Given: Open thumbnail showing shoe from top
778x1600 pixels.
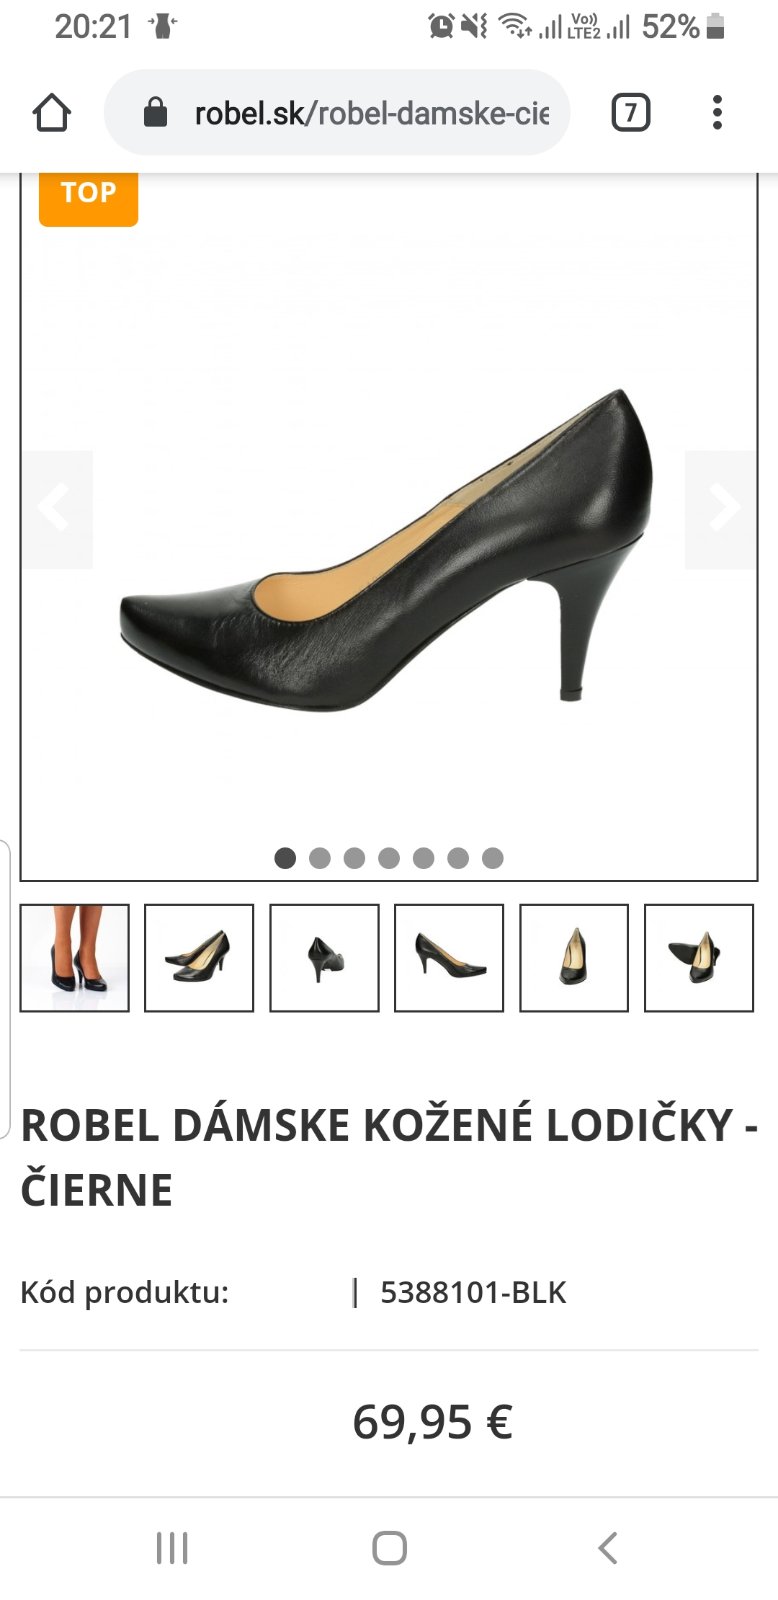Looking at the screenshot, I should point(574,958).
